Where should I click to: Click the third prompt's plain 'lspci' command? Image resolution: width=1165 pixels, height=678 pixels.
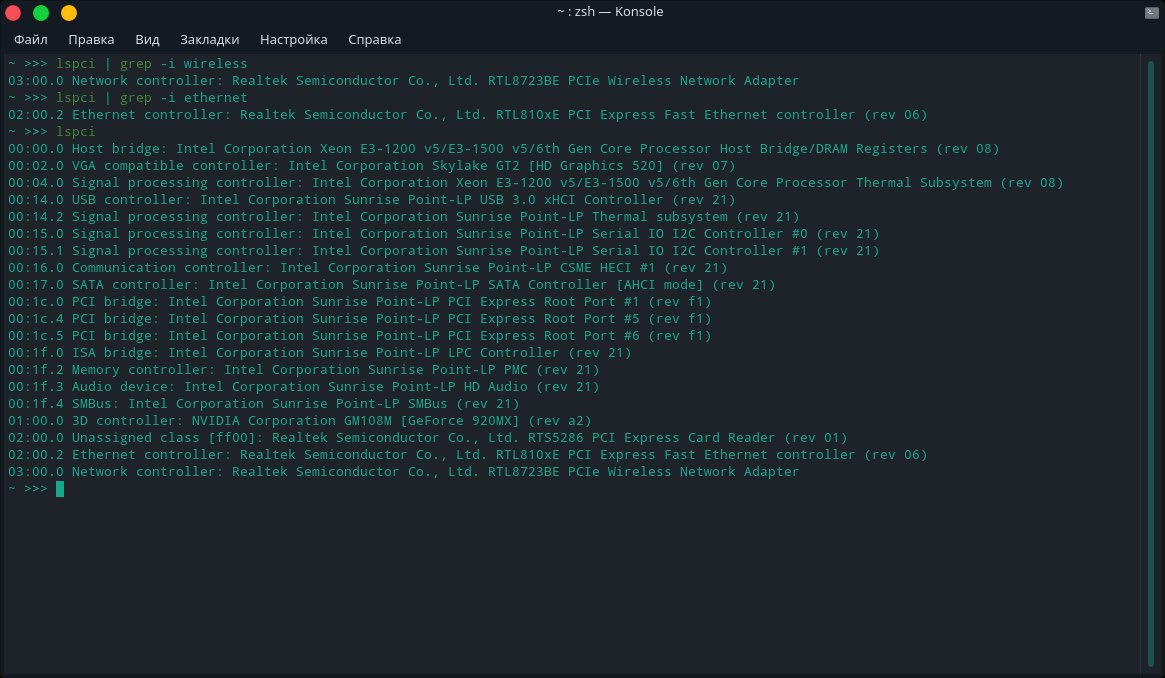click(76, 131)
